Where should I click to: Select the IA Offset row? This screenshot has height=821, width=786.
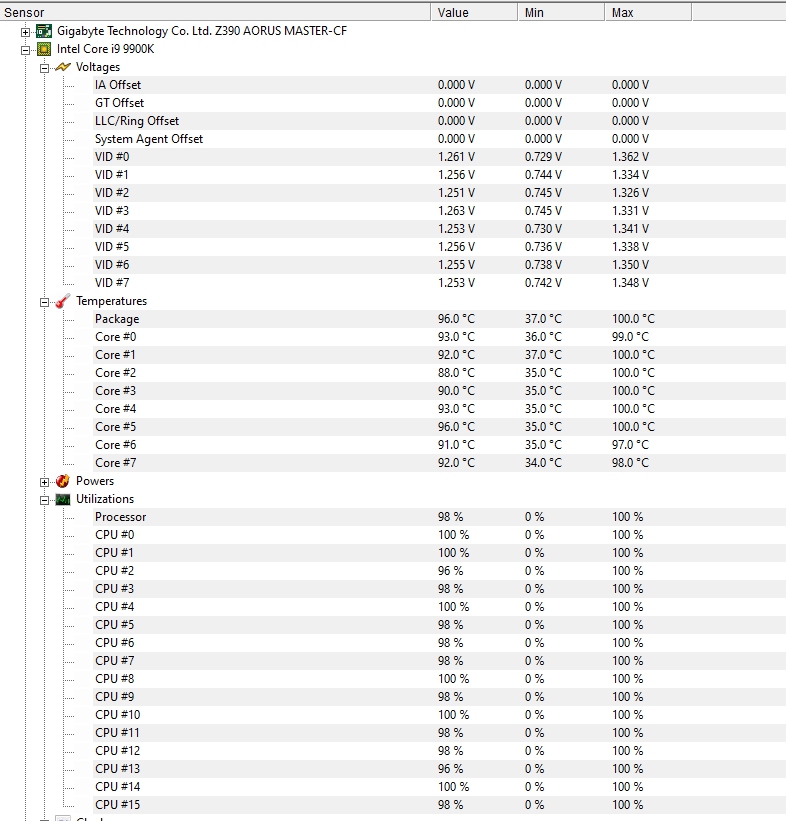pyautogui.click(x=439, y=85)
